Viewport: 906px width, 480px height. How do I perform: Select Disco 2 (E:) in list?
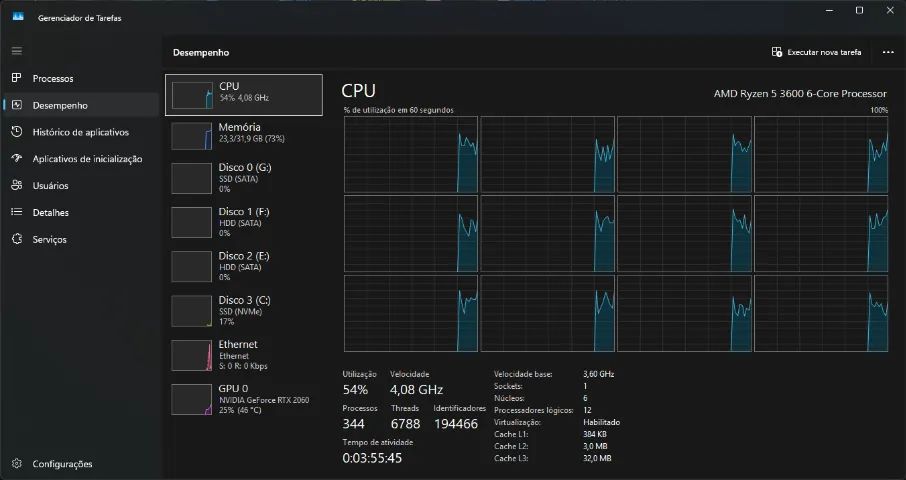[x=244, y=266]
